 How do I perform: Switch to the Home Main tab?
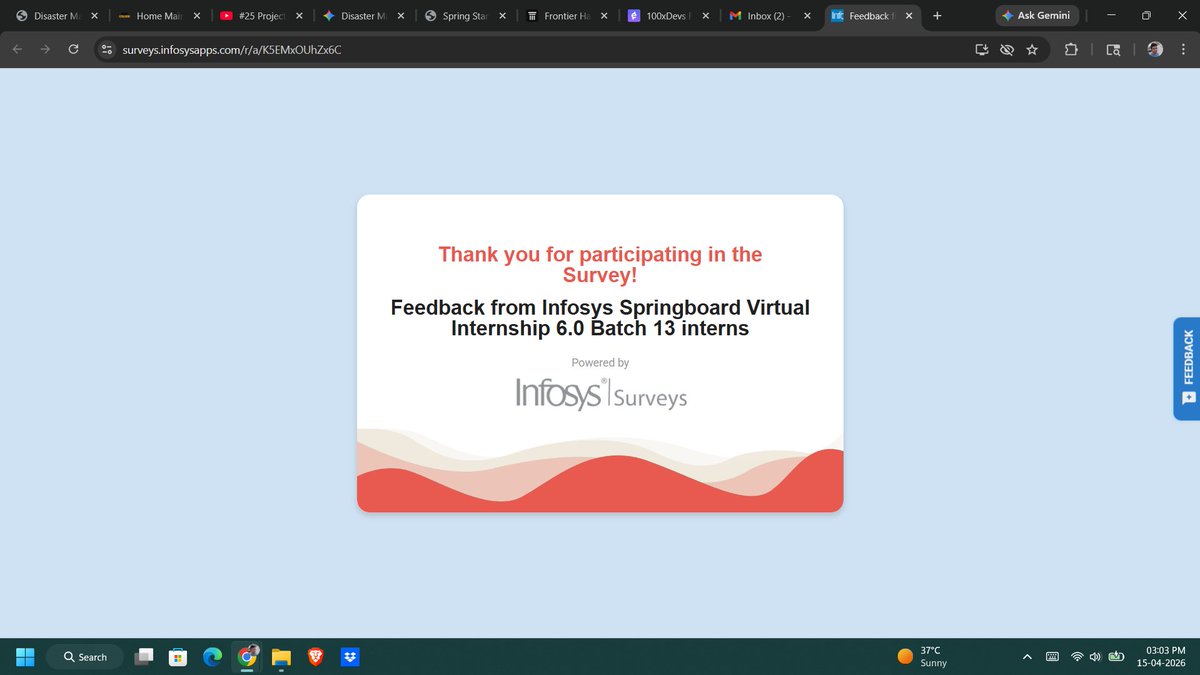(x=160, y=16)
